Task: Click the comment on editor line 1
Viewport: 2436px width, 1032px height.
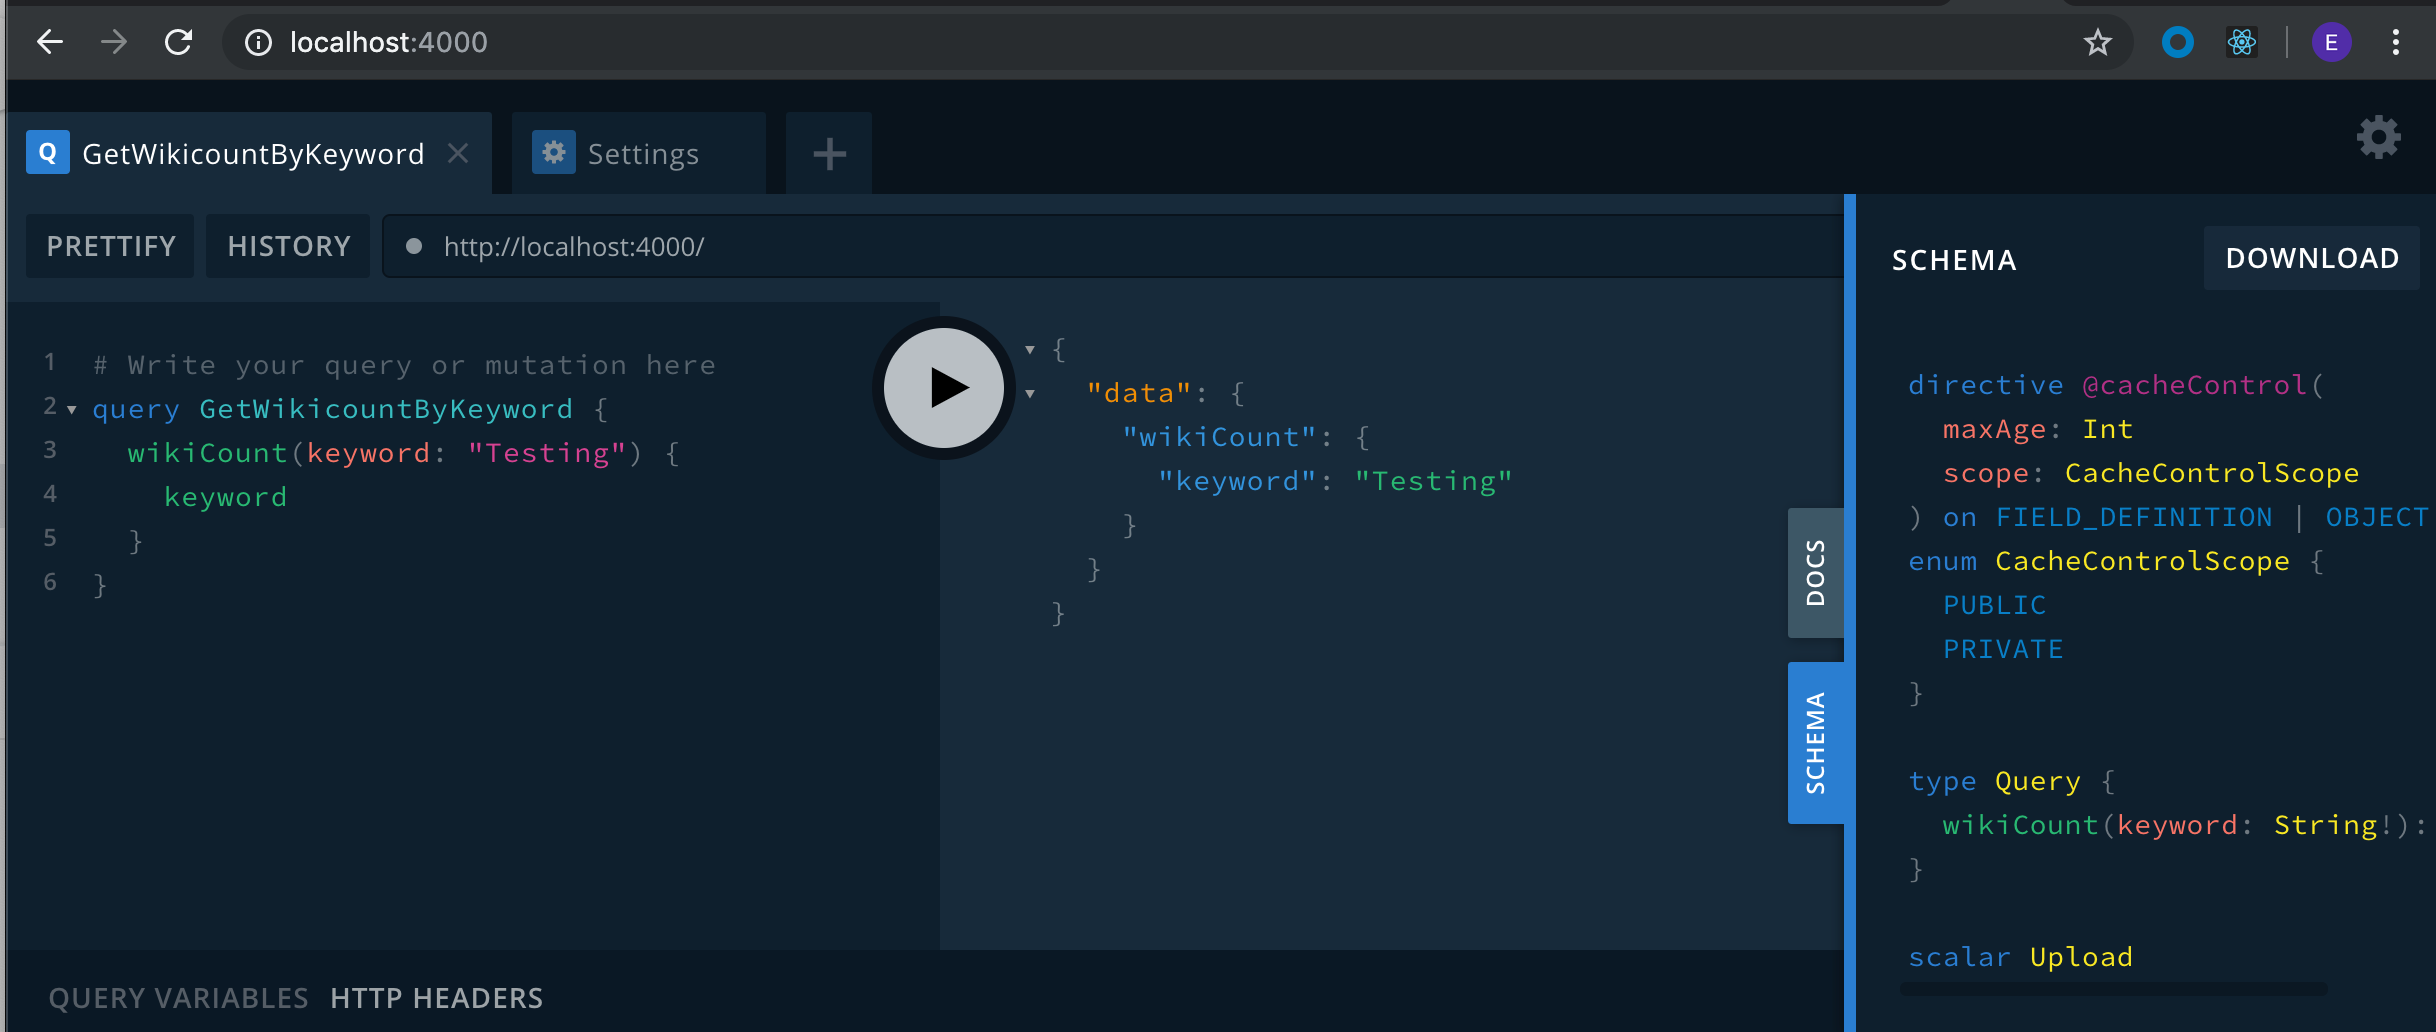Action: pos(405,365)
